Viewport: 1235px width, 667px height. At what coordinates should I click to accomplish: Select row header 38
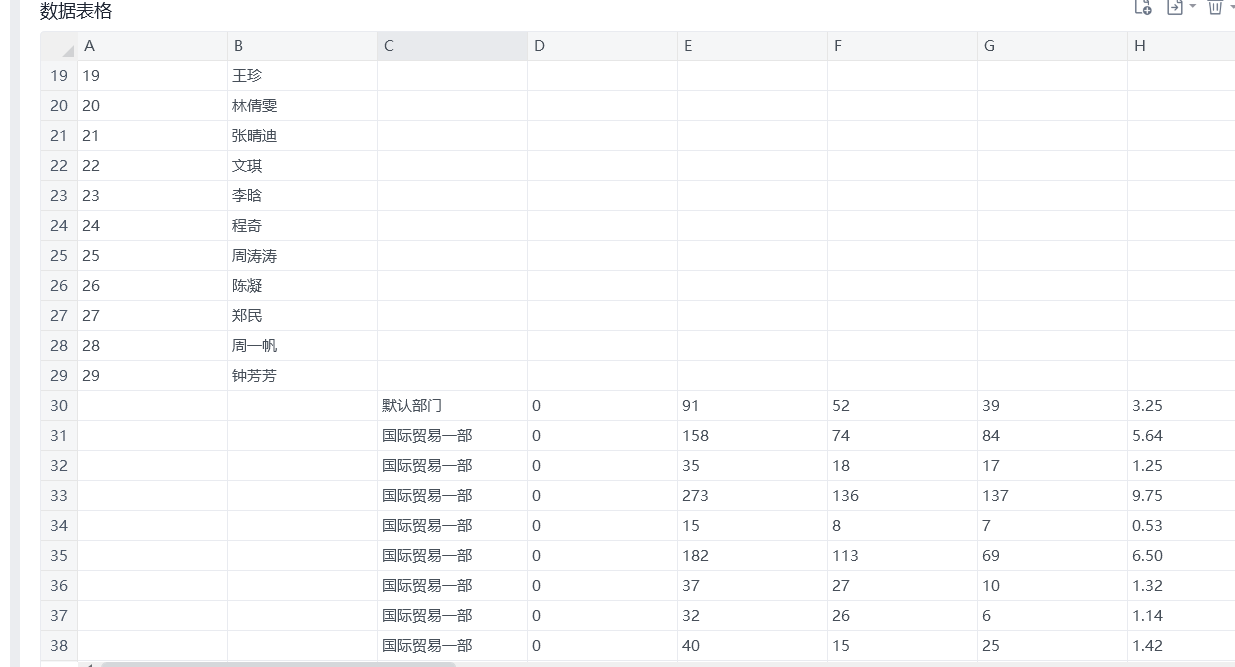[59, 646]
